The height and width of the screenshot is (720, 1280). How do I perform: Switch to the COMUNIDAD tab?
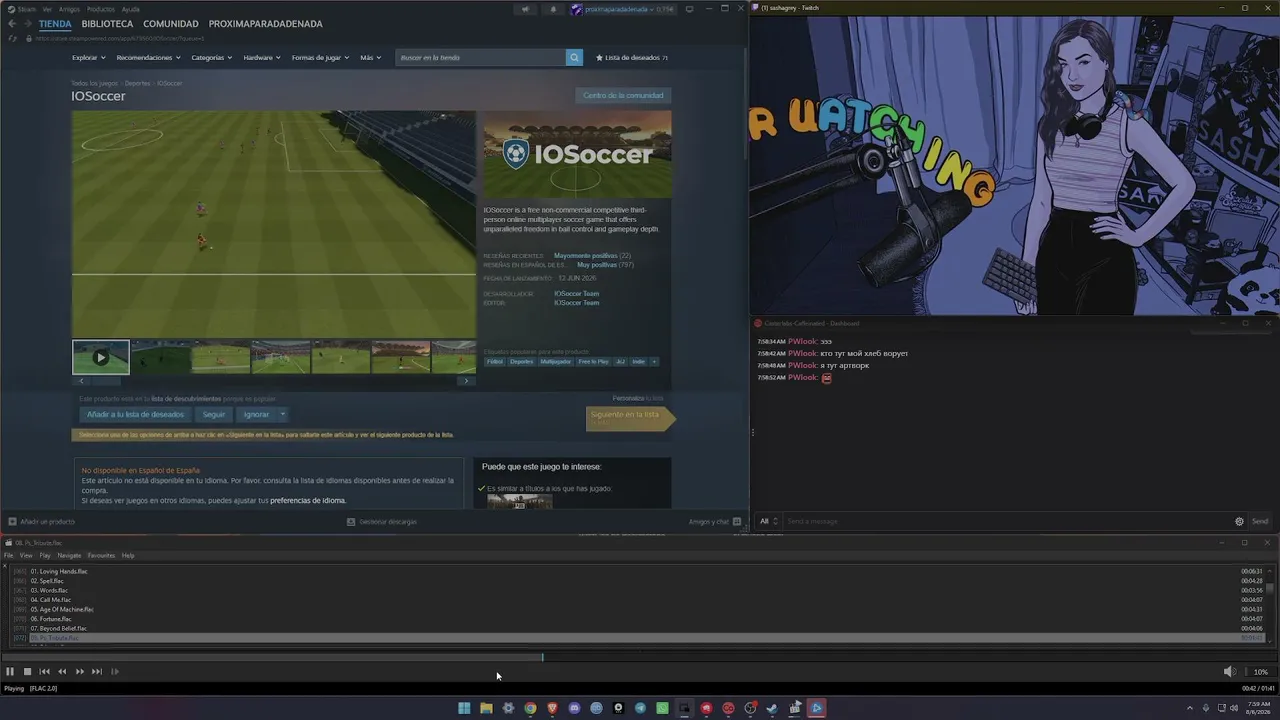point(171,24)
